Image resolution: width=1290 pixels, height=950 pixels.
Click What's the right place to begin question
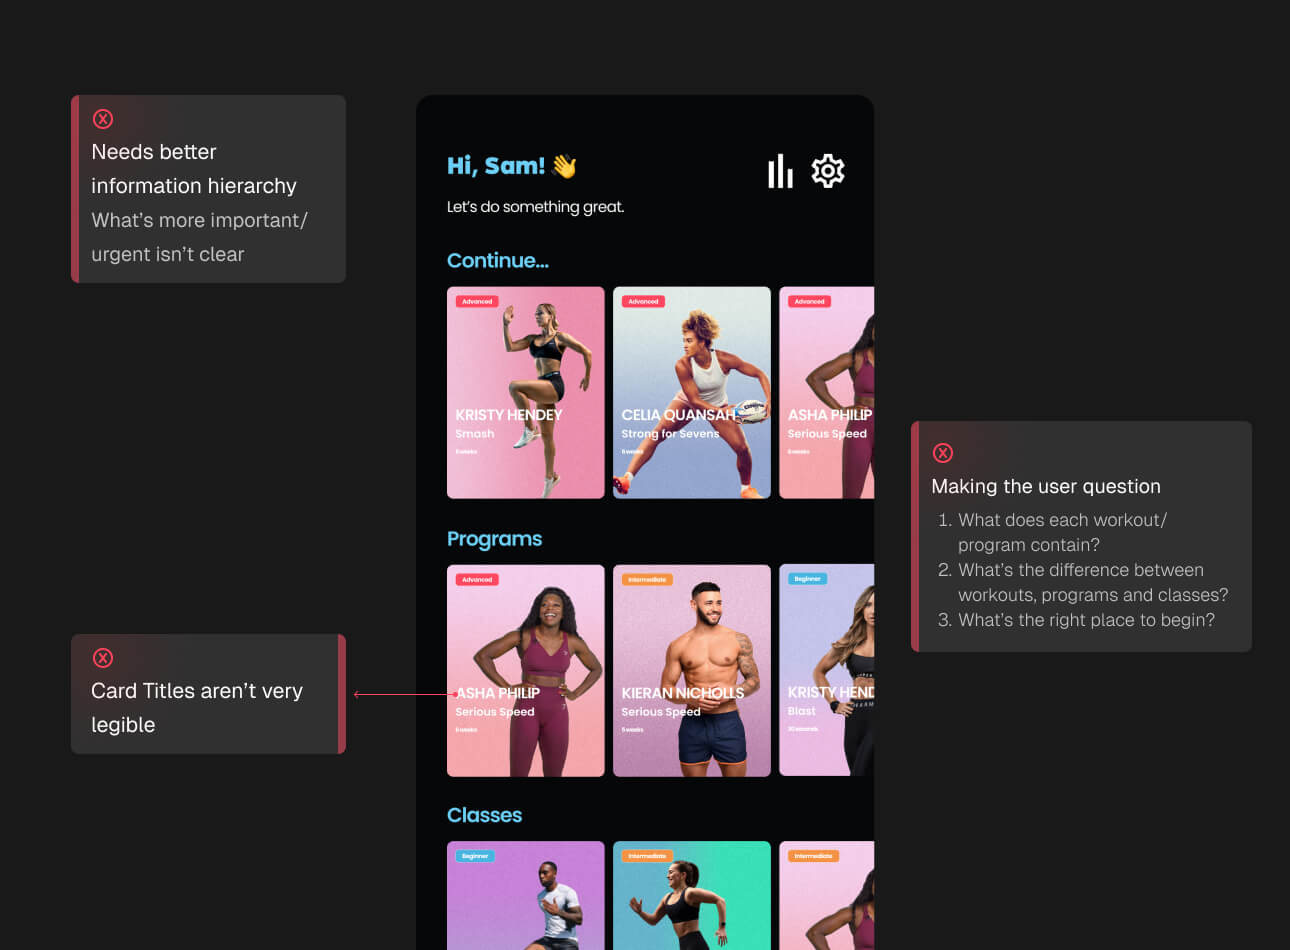click(1077, 620)
